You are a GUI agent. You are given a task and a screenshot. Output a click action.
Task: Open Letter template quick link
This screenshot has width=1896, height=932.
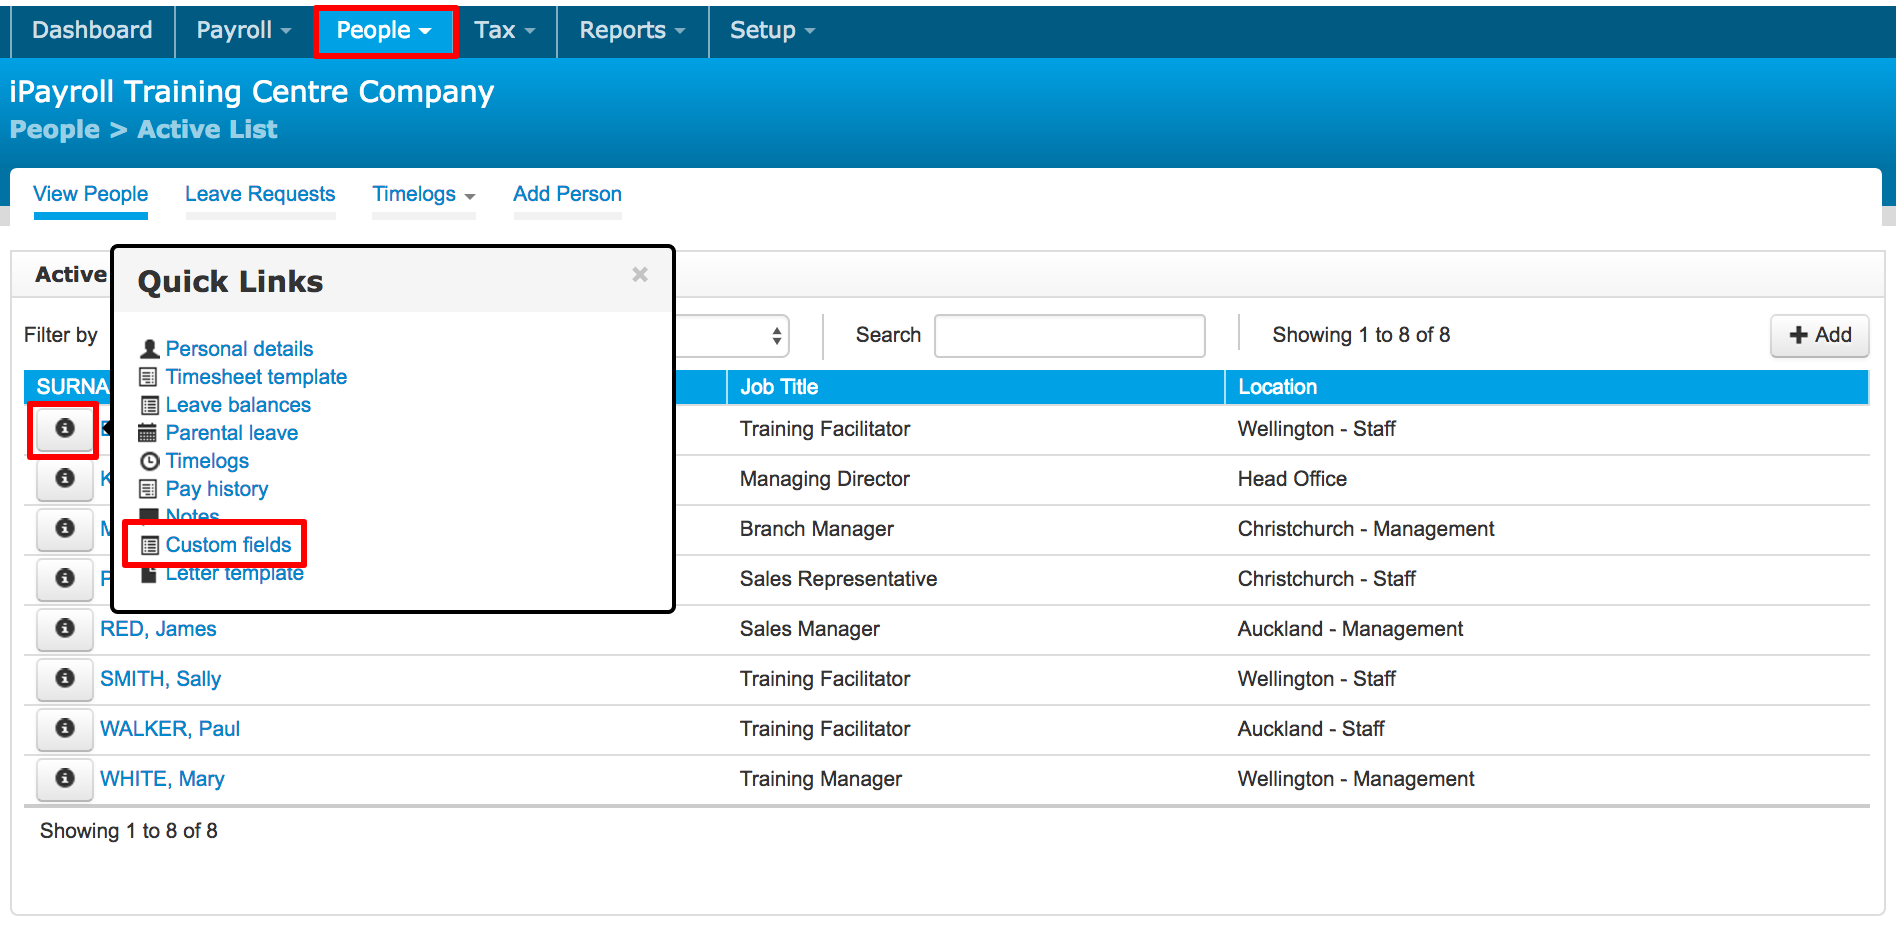pos(235,574)
